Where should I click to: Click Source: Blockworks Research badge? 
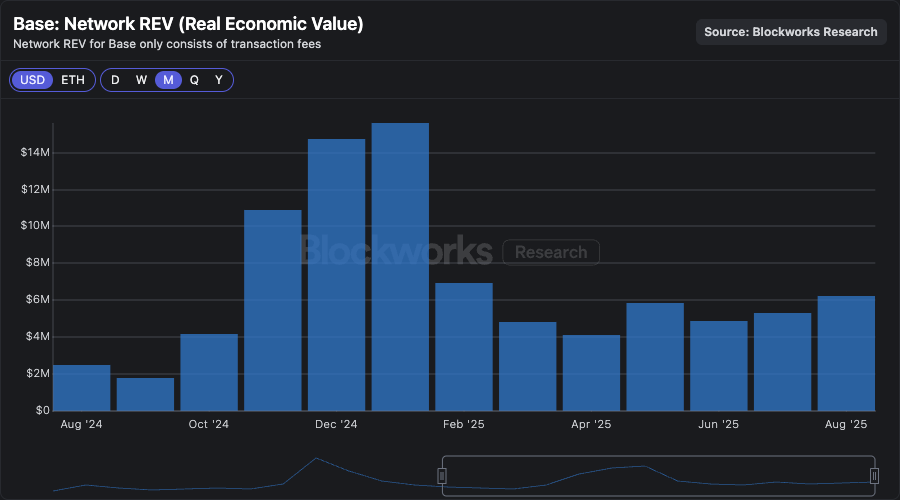coord(791,32)
